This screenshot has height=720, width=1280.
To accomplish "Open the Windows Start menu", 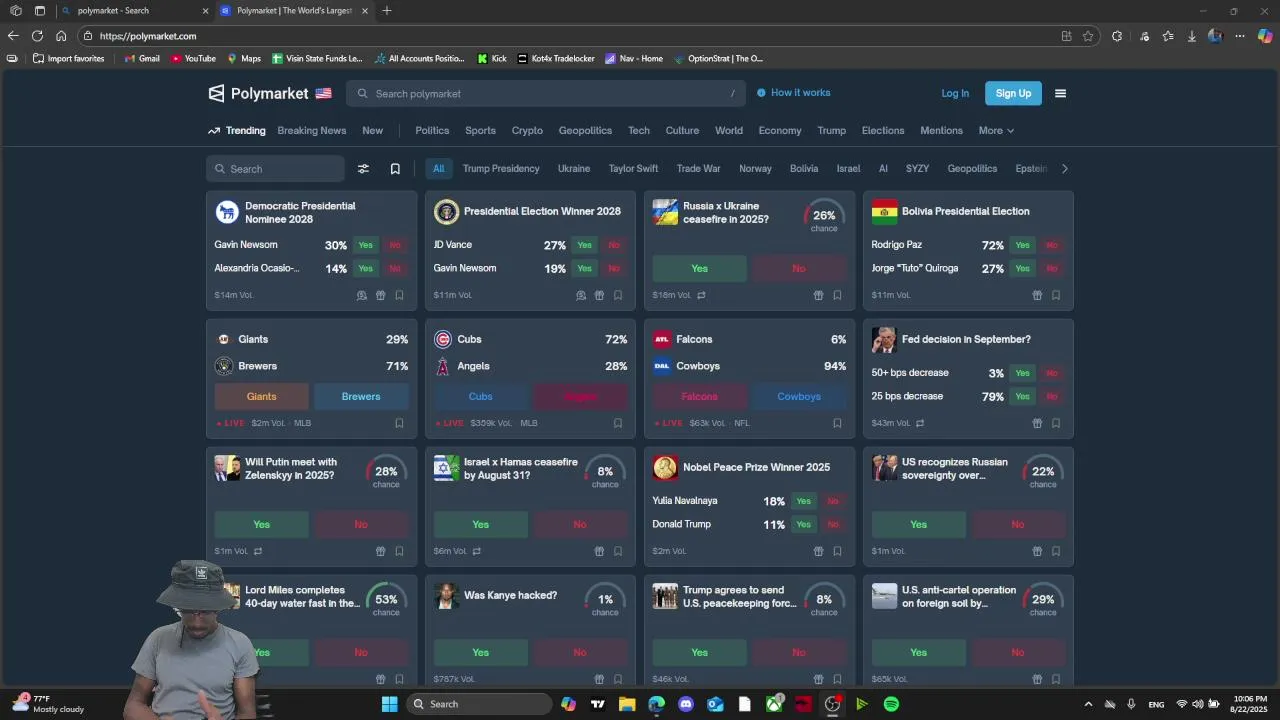I will [390, 704].
